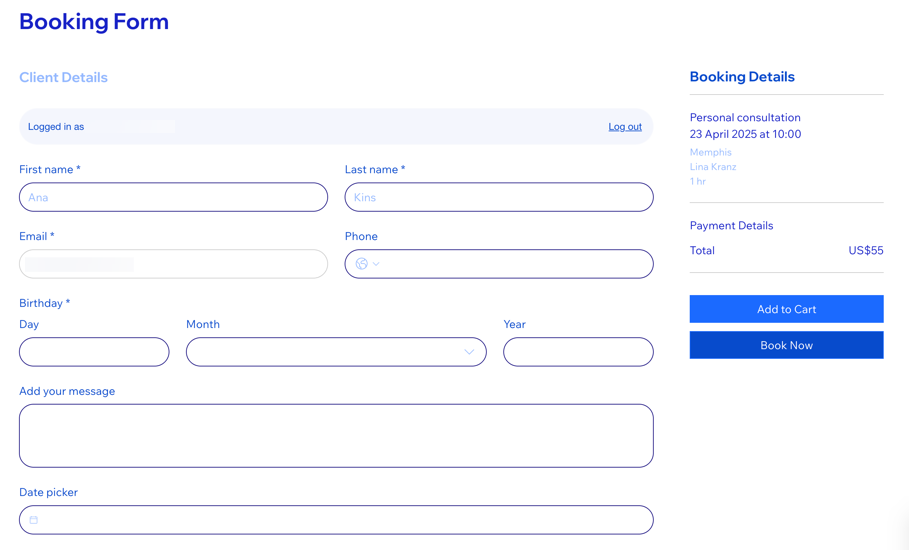Viewport: 909px width, 550px height.
Task: Select the Email input field
Action: pyautogui.click(x=173, y=264)
